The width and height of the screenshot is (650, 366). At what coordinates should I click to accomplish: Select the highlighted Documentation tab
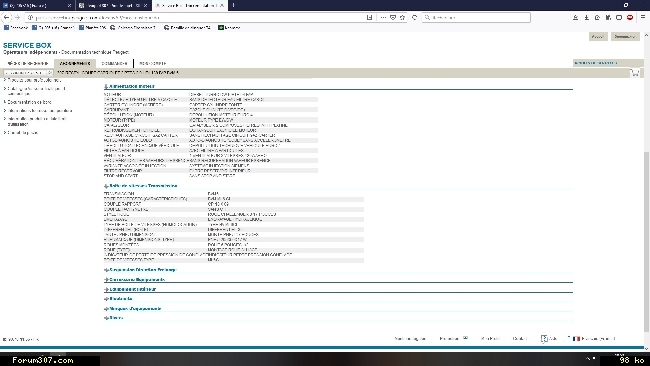(75, 63)
